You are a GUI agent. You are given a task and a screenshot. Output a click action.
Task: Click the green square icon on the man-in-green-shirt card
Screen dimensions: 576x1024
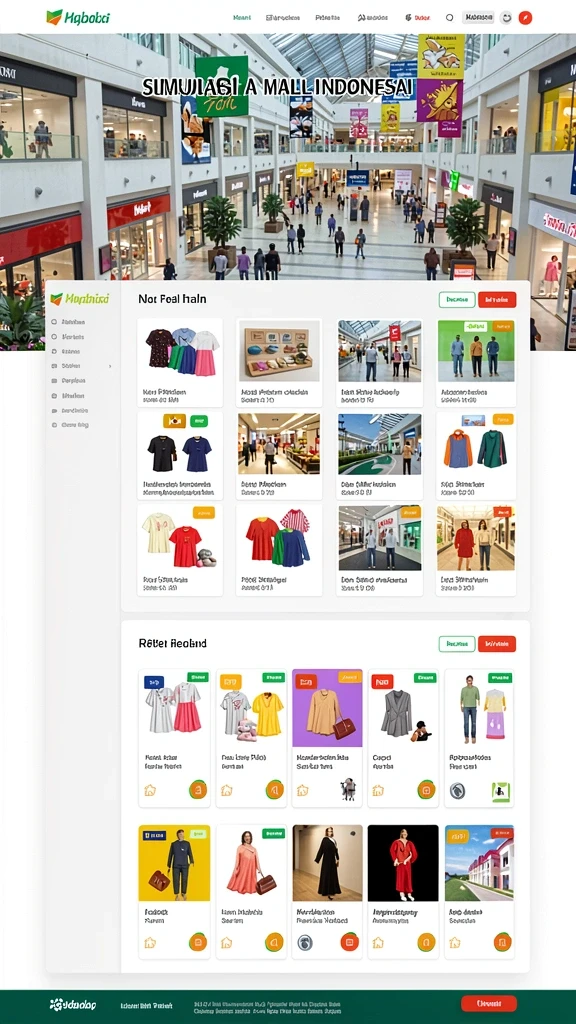pos(500,791)
